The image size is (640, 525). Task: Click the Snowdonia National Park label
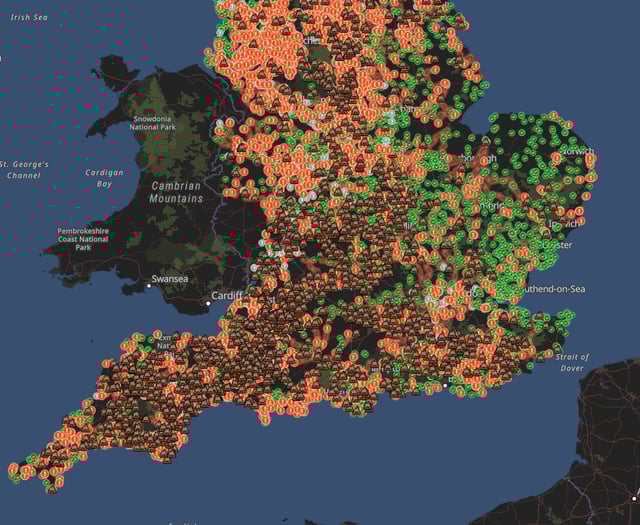159,123
